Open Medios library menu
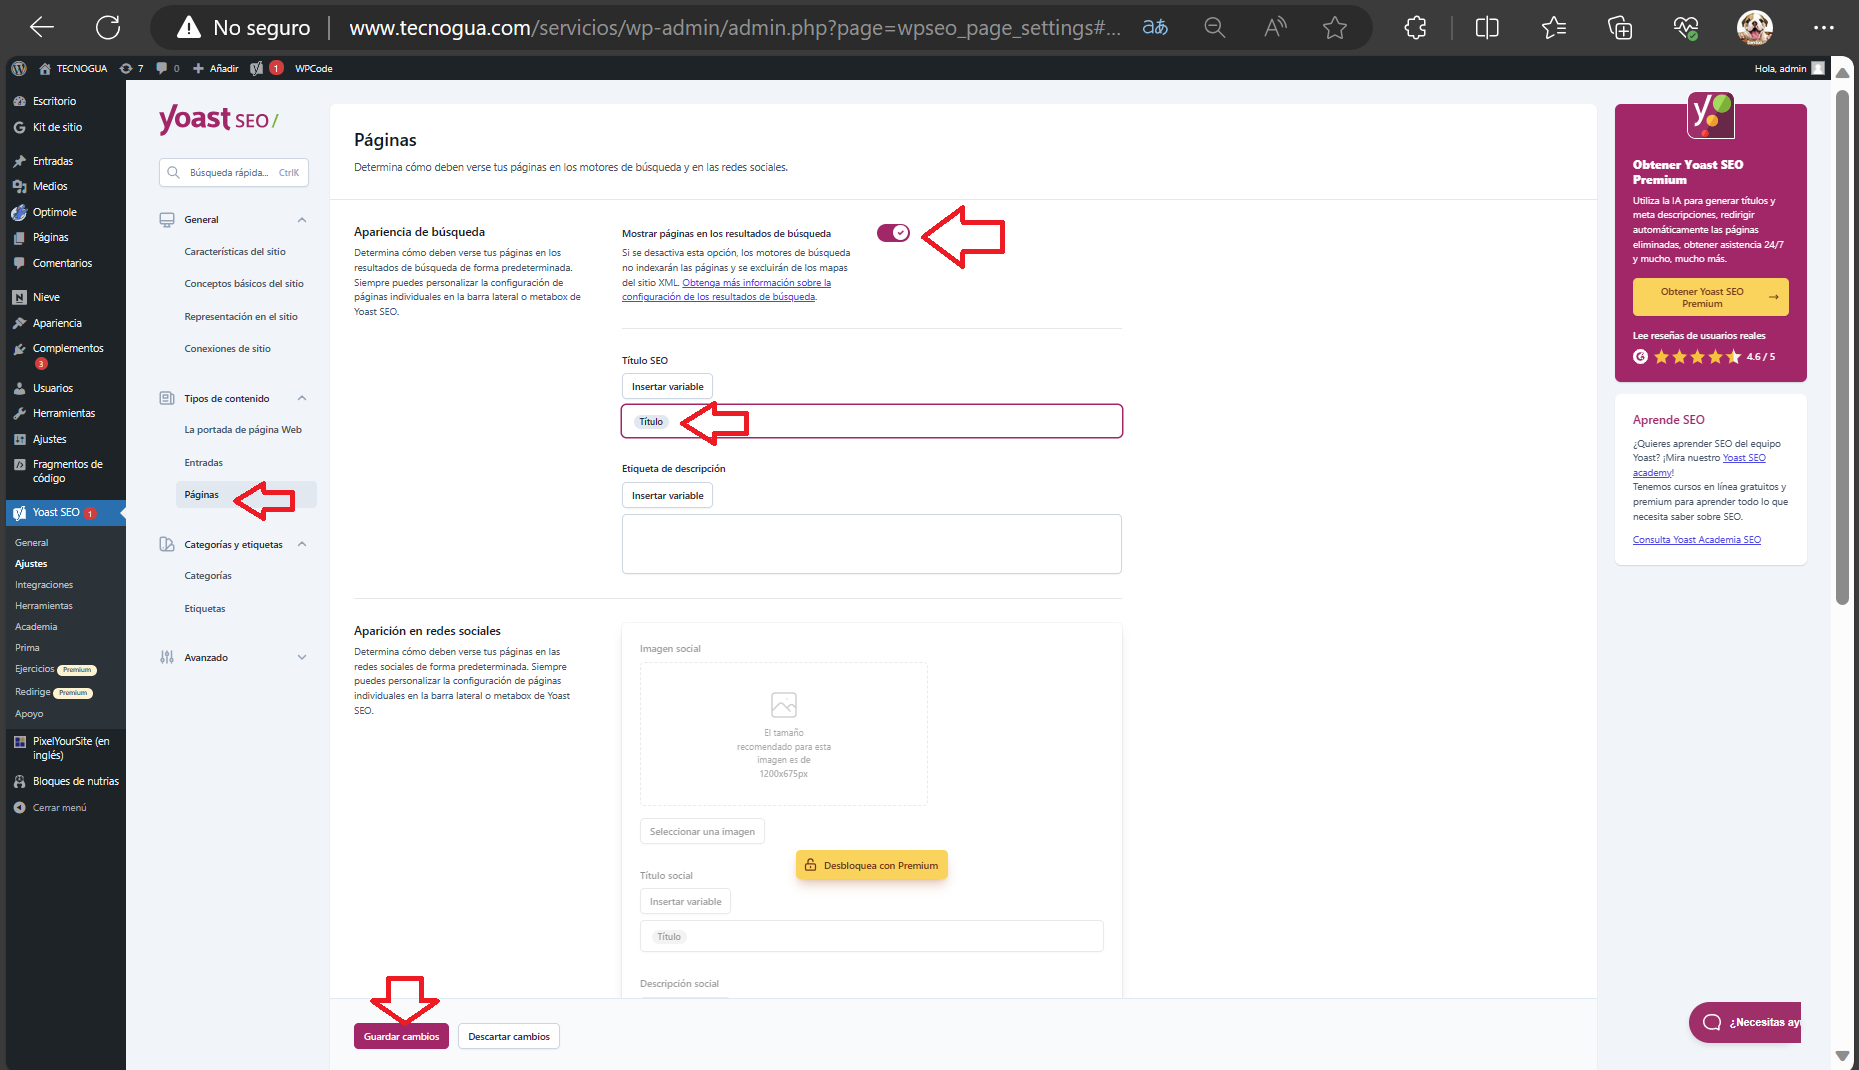 click(50, 186)
